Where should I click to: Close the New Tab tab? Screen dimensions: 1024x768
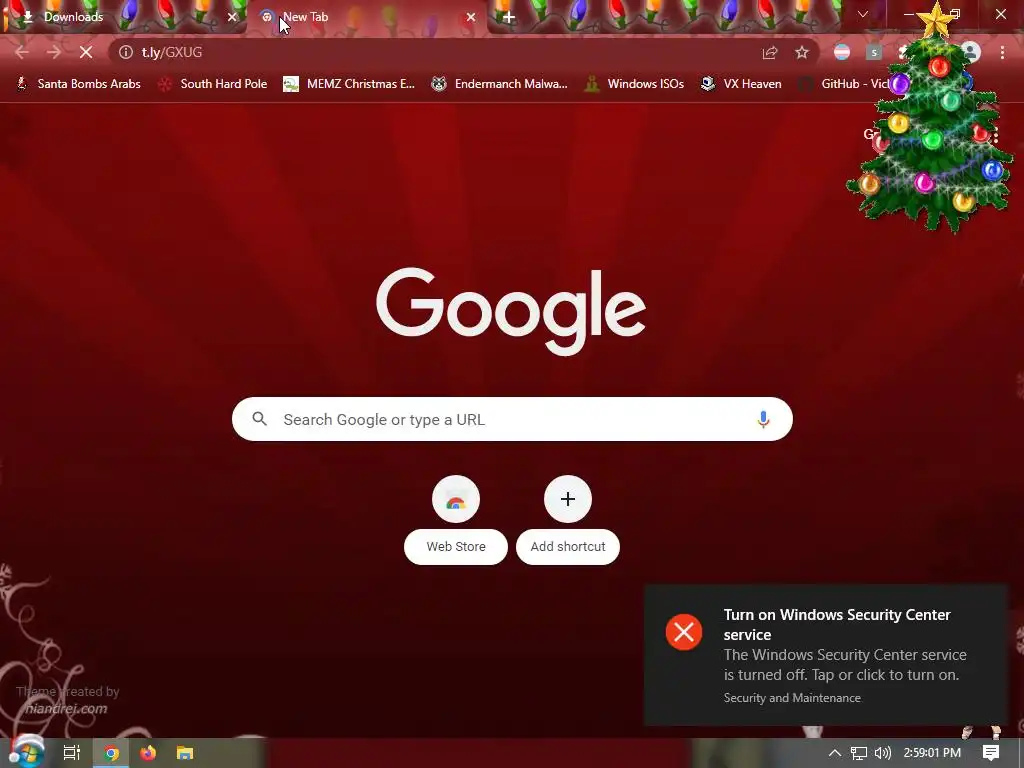coord(471,17)
